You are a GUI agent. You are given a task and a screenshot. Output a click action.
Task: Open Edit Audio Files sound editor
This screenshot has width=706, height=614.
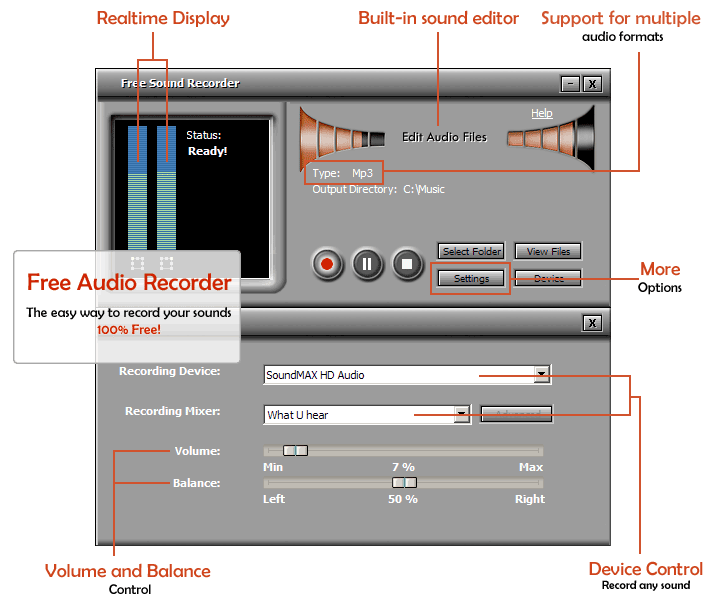coord(444,137)
